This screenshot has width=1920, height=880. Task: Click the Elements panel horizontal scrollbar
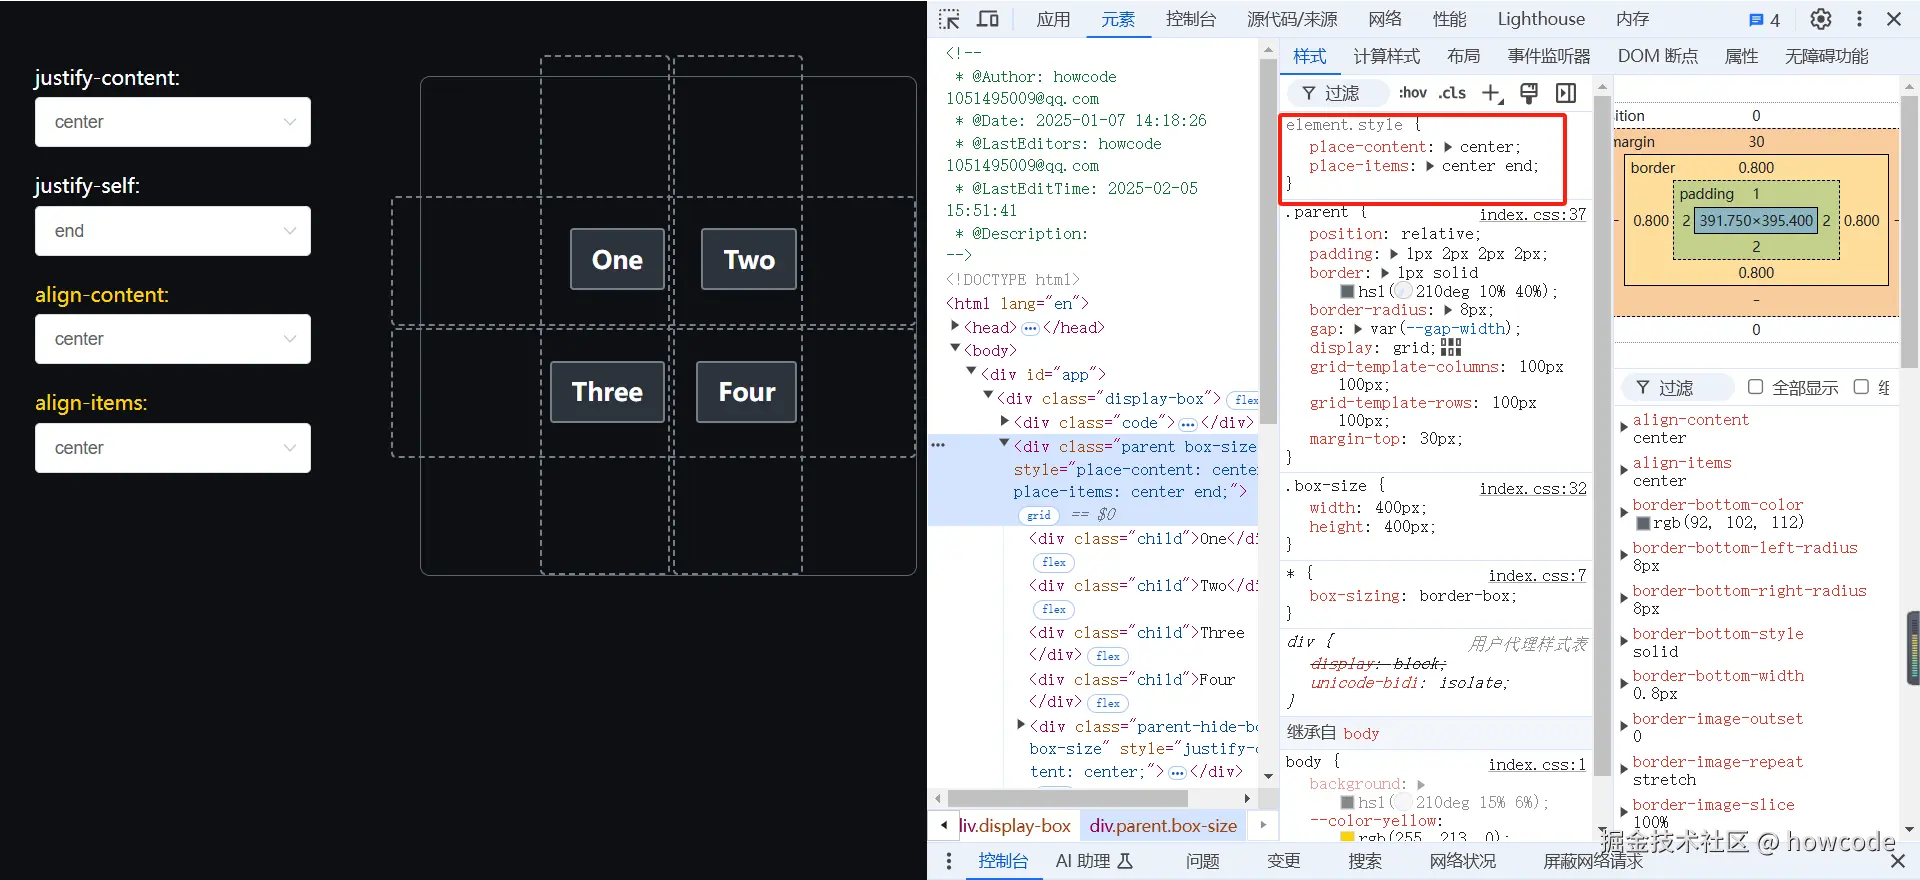tap(1068, 798)
